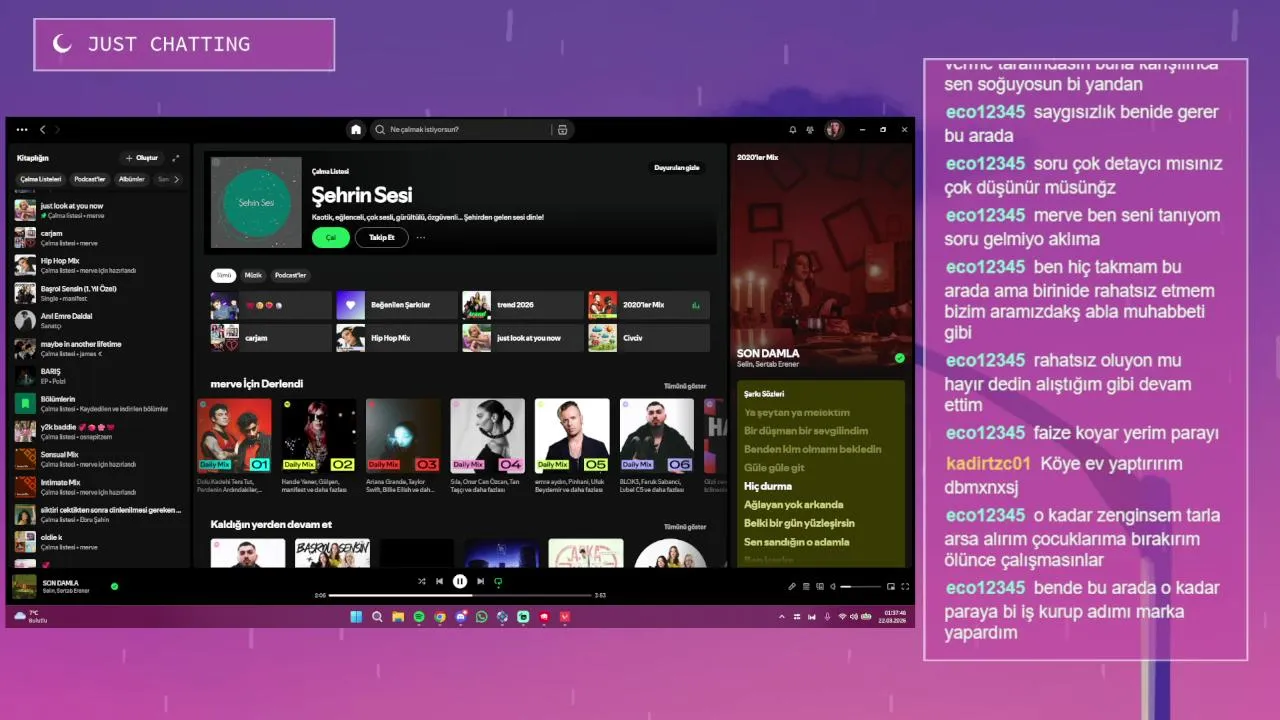Select Podcast'ler filter chip in library
The image size is (1280, 720).
coord(90,179)
